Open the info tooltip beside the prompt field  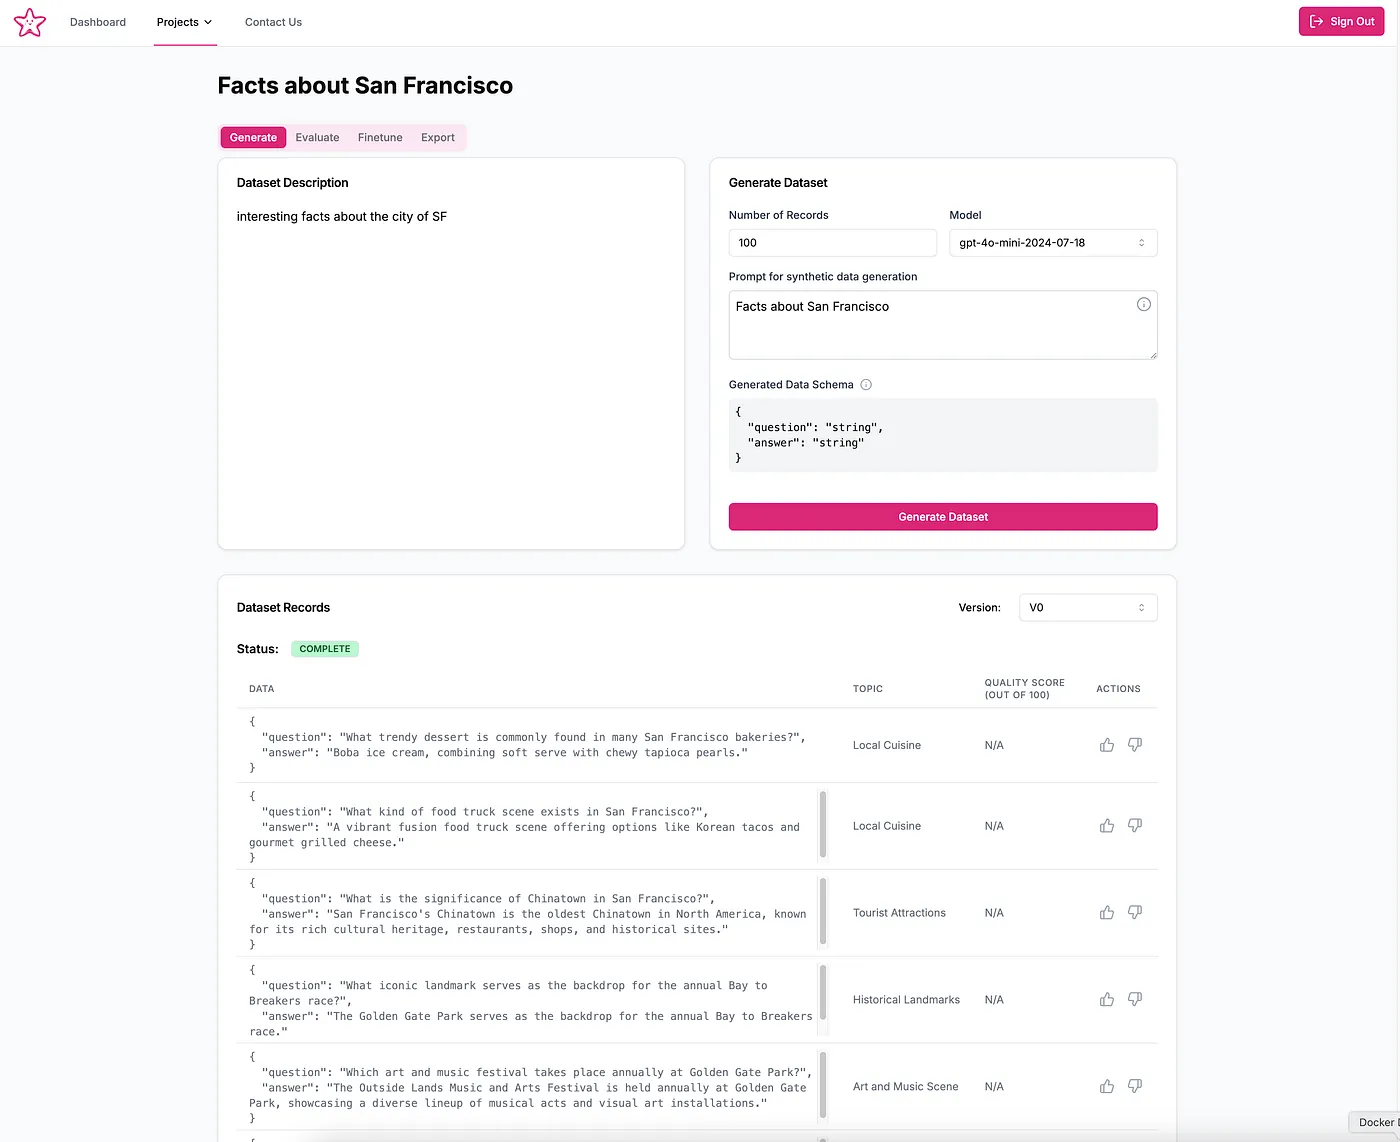click(x=1143, y=304)
